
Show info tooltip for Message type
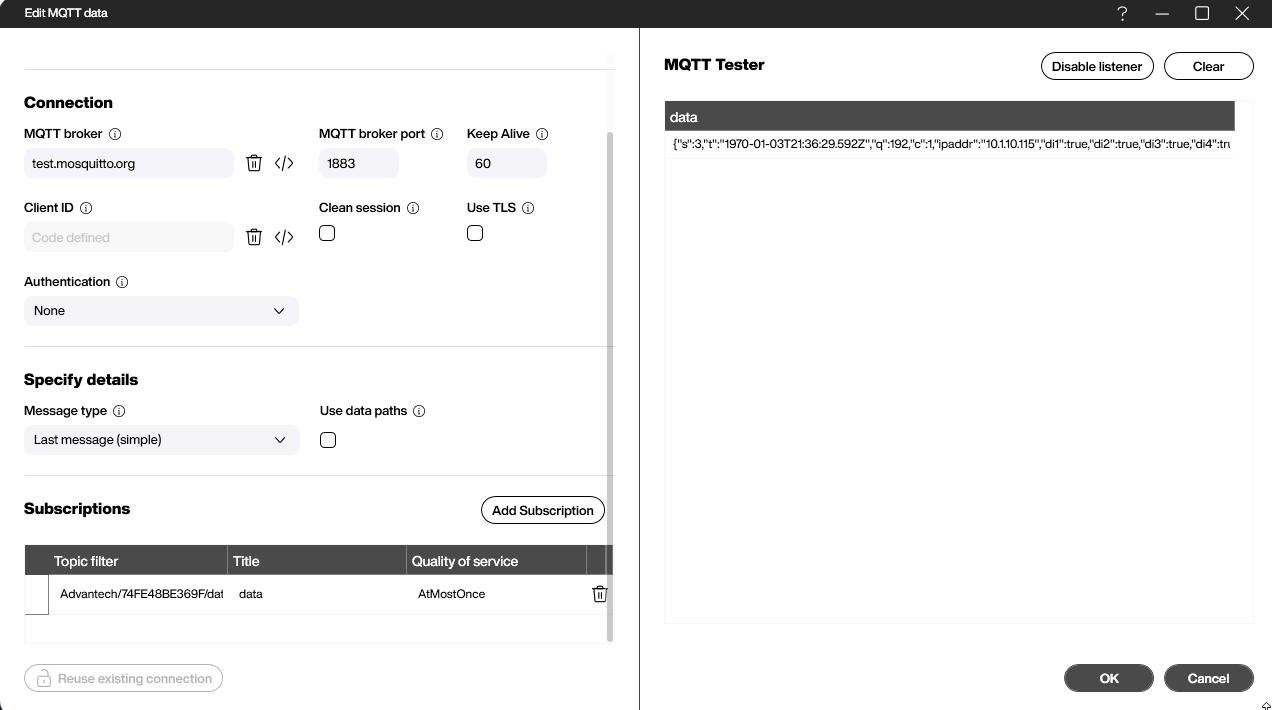(119, 410)
